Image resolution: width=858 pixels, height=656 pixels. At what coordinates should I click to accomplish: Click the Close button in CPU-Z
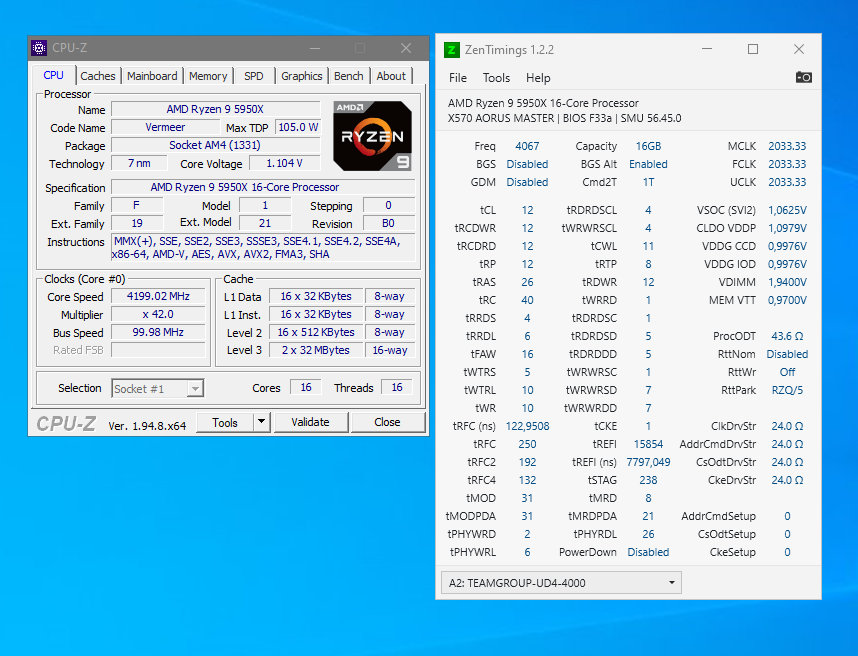coord(387,422)
